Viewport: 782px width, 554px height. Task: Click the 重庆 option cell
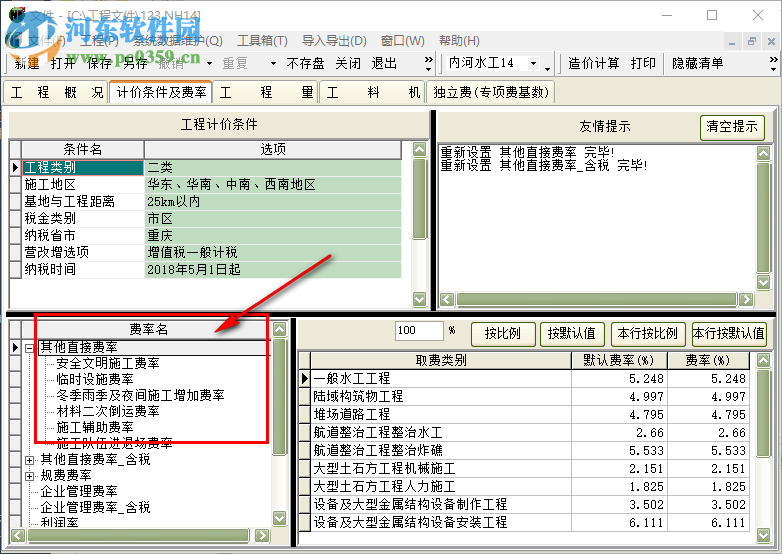(x=273, y=235)
